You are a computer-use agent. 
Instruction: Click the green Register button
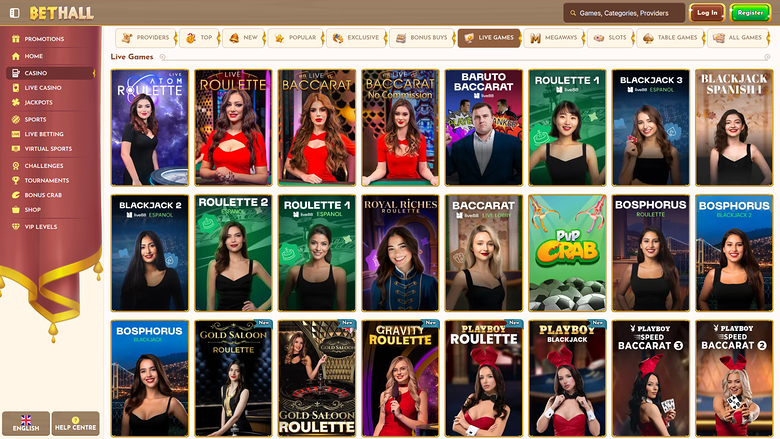tap(750, 13)
